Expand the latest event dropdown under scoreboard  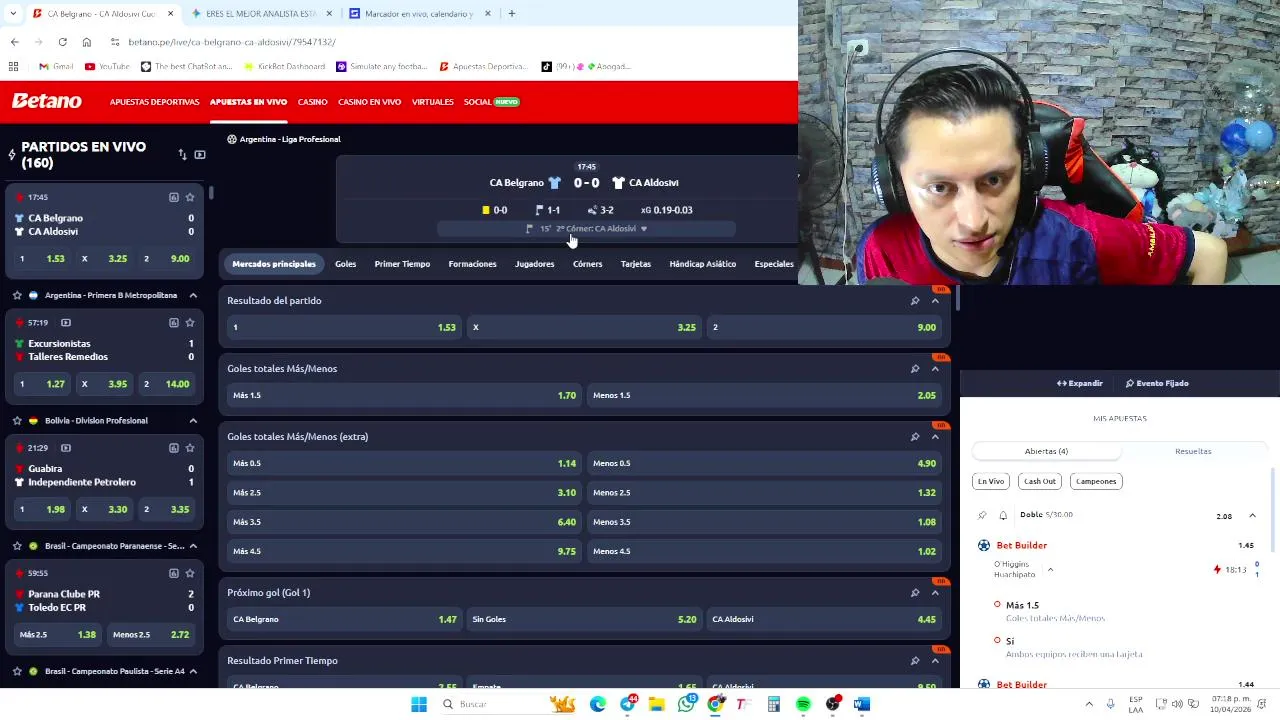coord(643,229)
